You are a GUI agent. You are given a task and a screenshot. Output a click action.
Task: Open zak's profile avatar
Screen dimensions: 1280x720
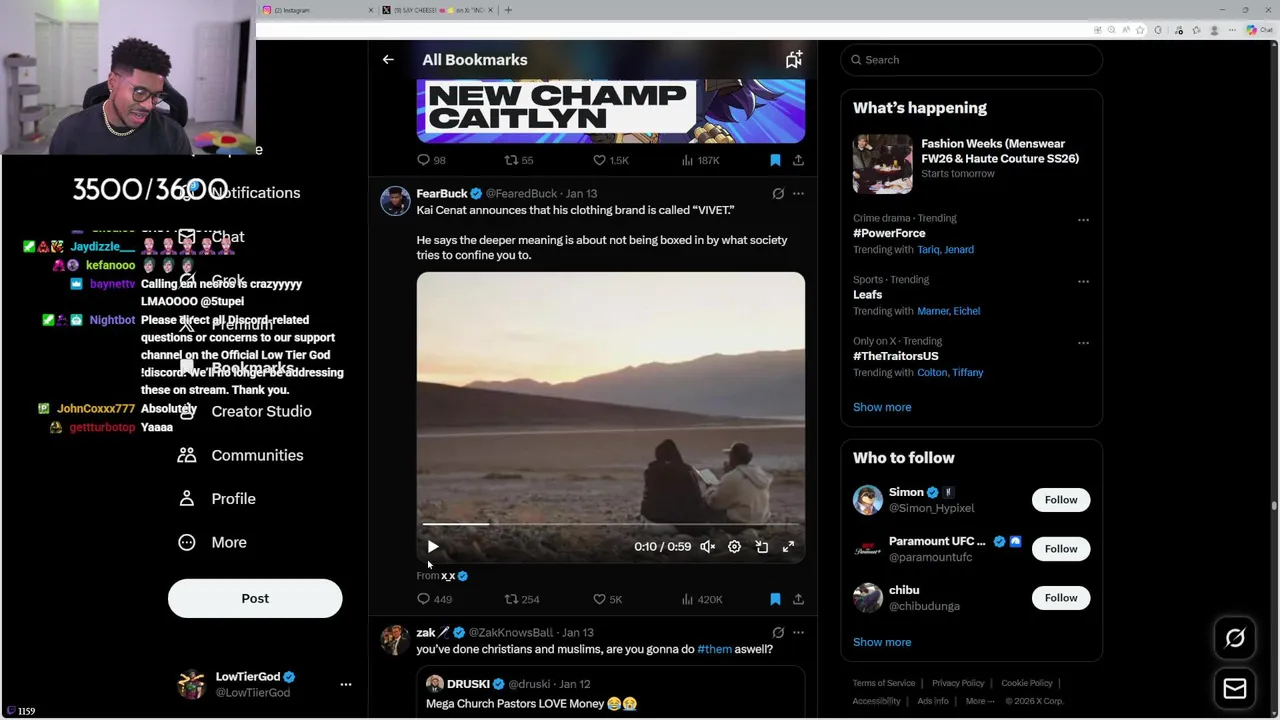pyautogui.click(x=395, y=640)
